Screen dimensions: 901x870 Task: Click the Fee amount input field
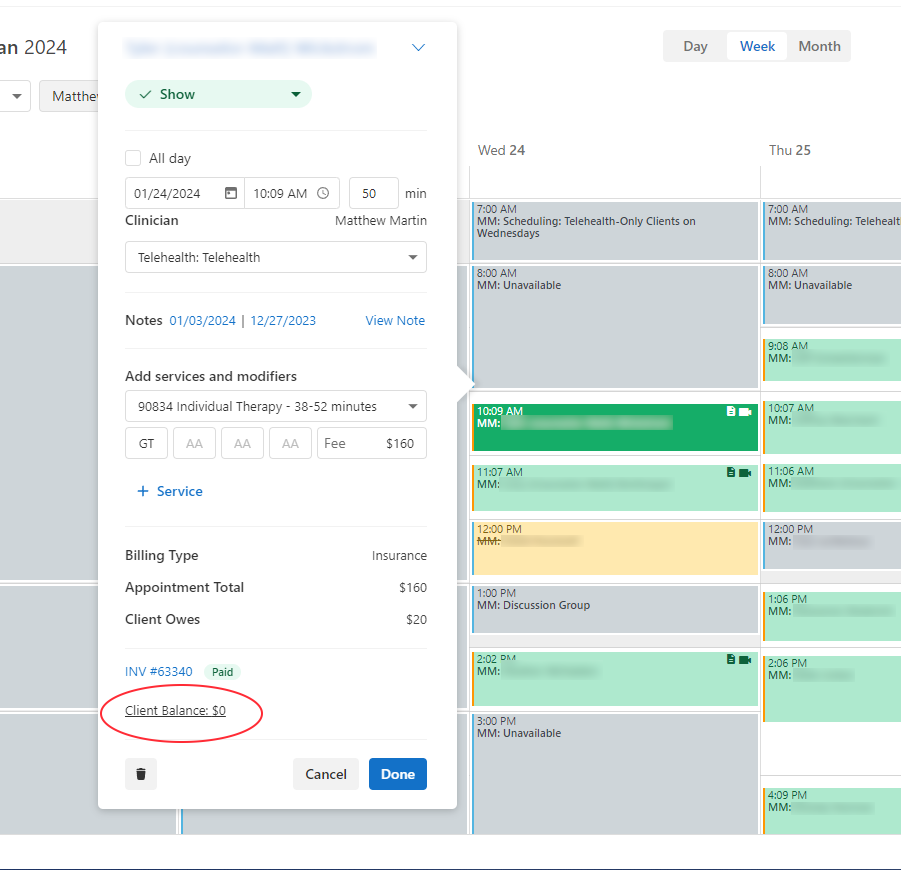(x=372, y=443)
